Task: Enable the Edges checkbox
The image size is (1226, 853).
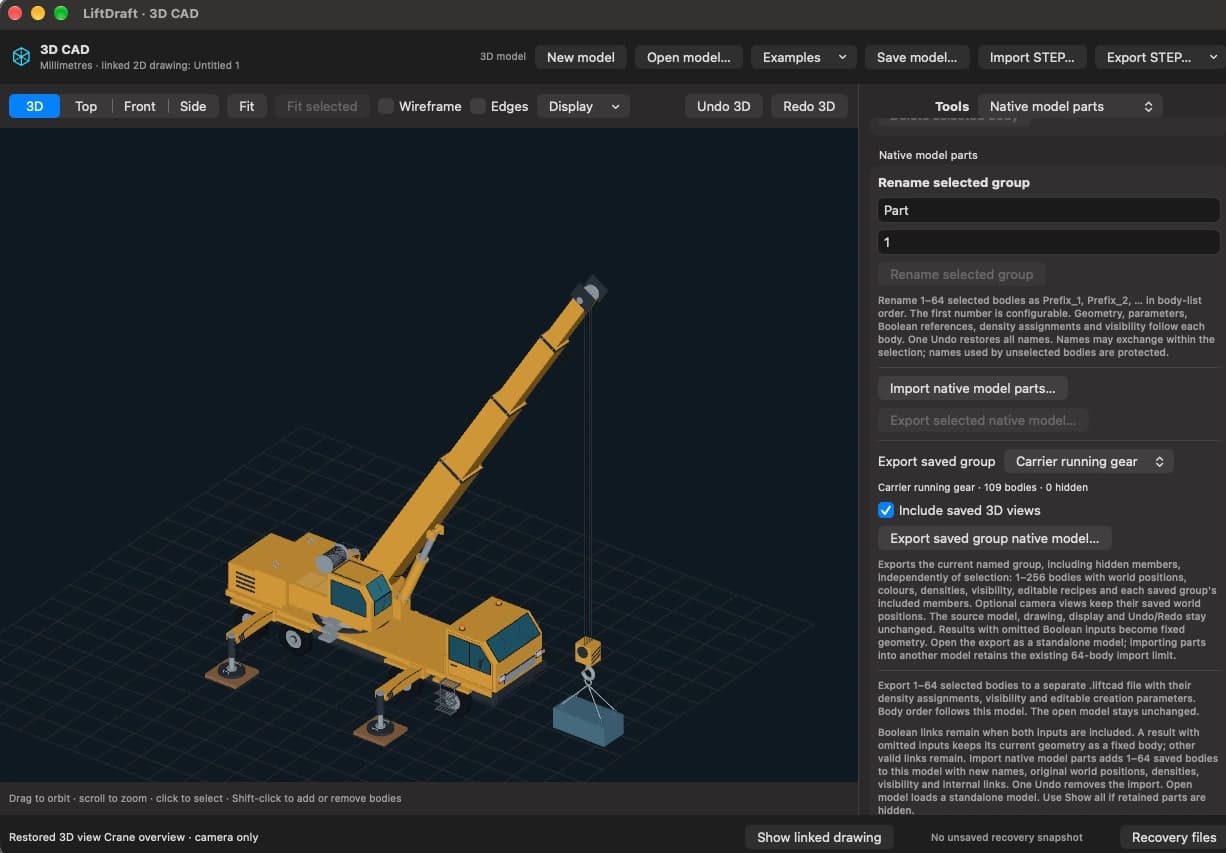Action: pyautogui.click(x=478, y=106)
